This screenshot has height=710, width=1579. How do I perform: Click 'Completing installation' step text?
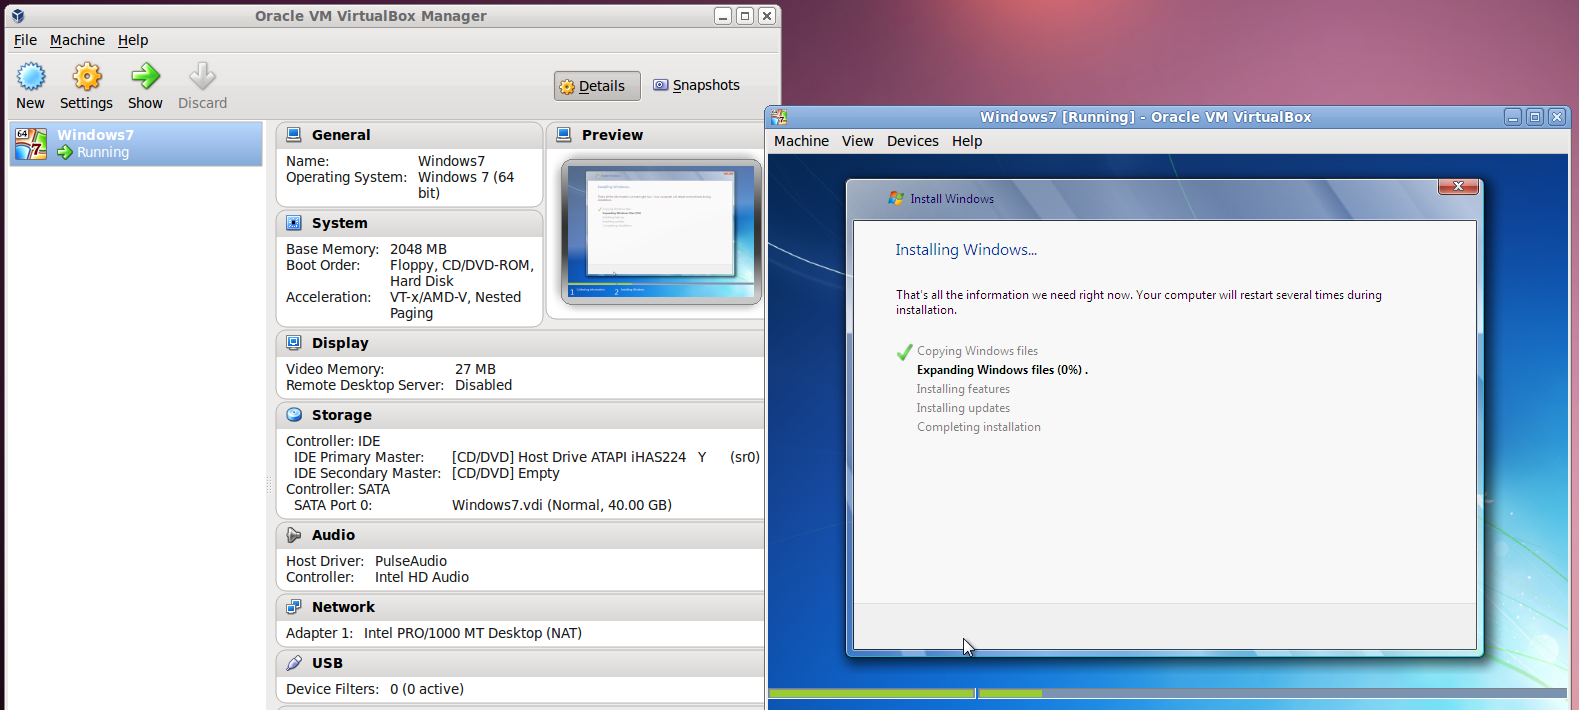click(979, 427)
